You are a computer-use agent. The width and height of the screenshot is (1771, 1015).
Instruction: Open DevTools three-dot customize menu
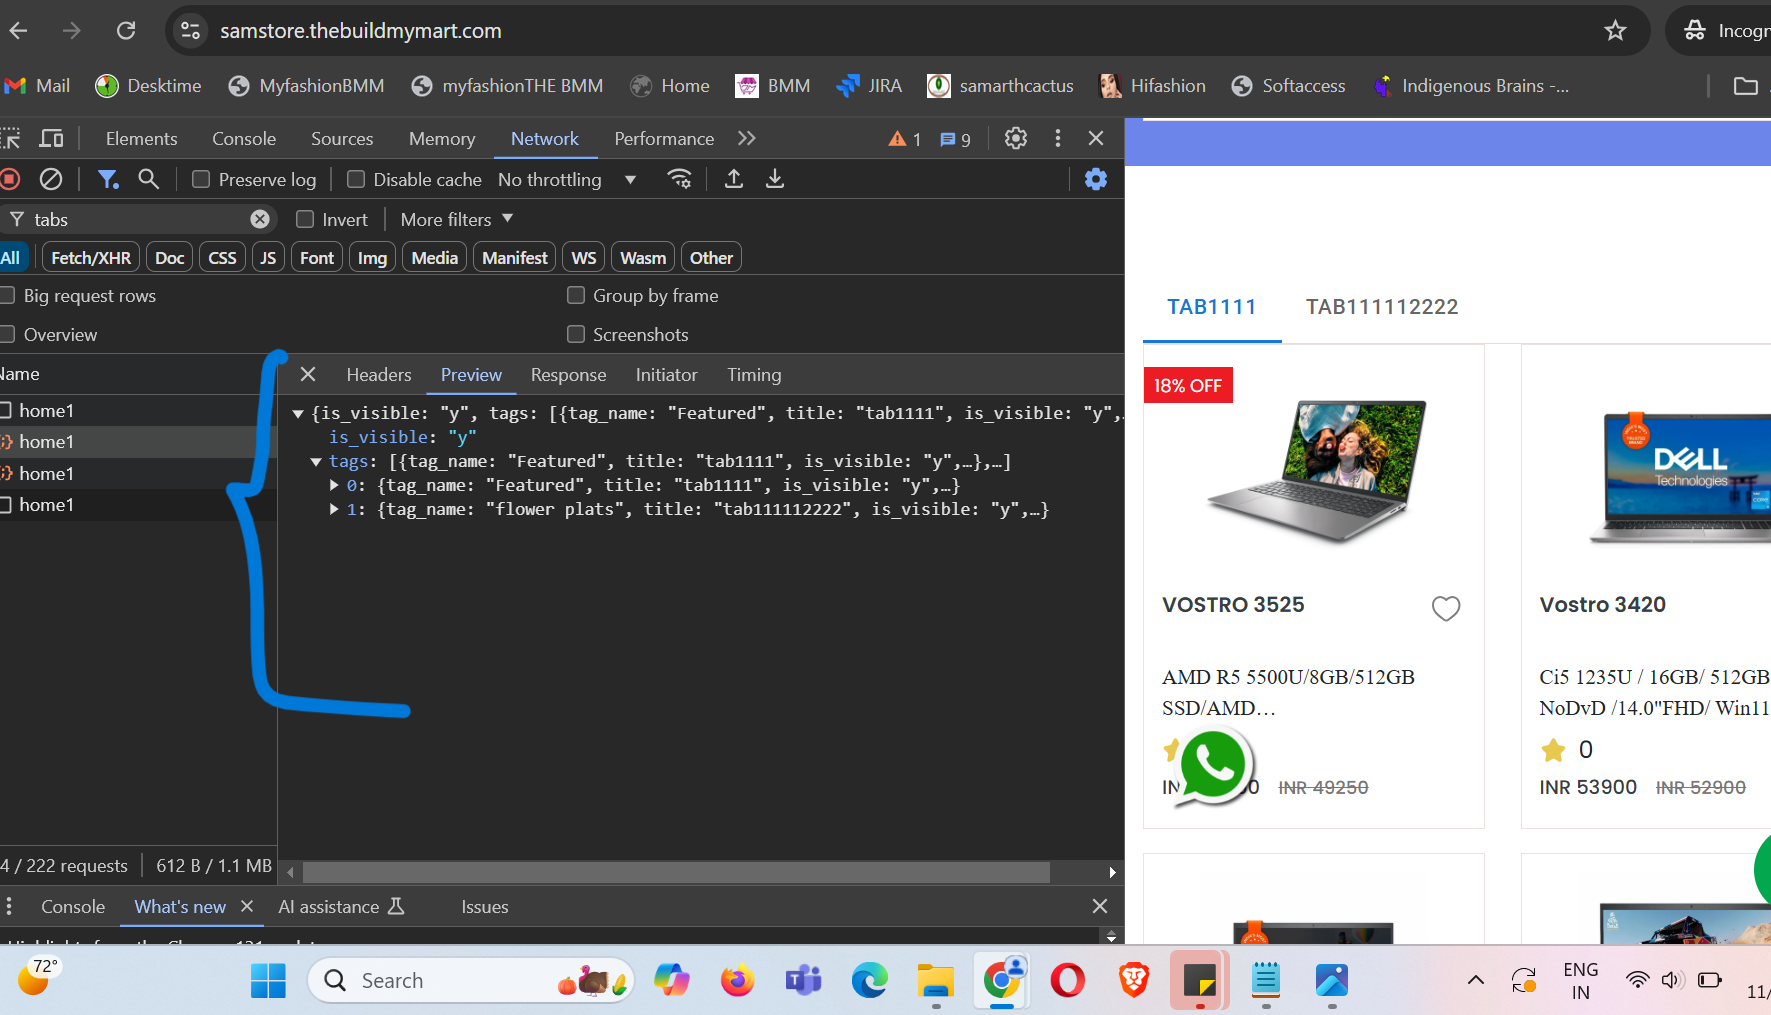coord(1058,138)
